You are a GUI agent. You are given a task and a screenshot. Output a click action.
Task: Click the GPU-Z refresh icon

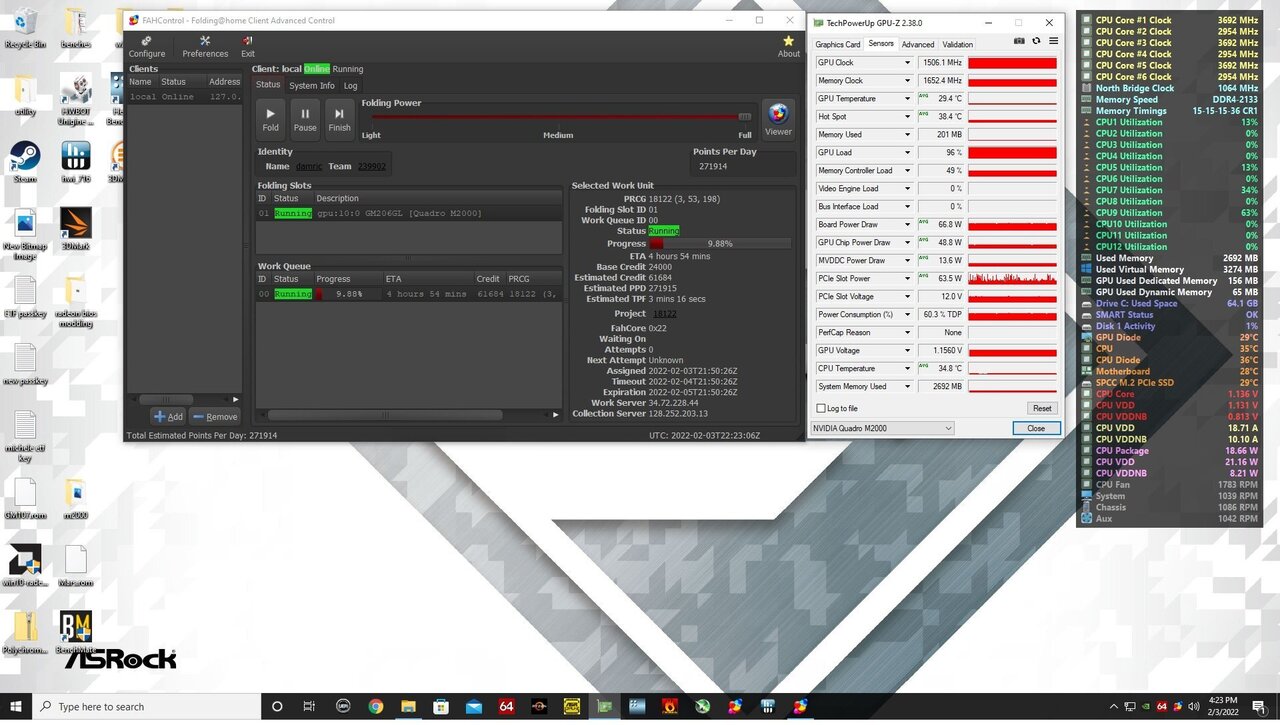pos(1036,42)
